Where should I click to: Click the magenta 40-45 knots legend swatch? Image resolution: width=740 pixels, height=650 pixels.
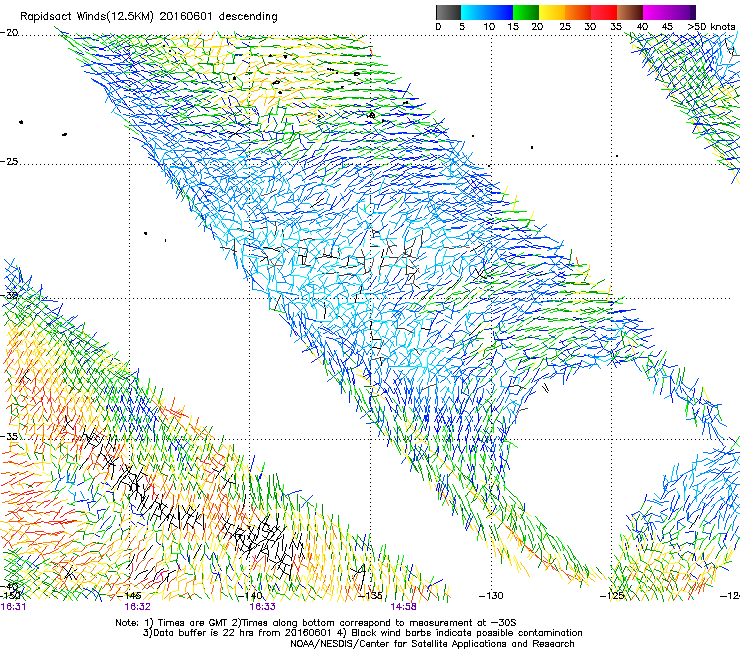pos(656,12)
